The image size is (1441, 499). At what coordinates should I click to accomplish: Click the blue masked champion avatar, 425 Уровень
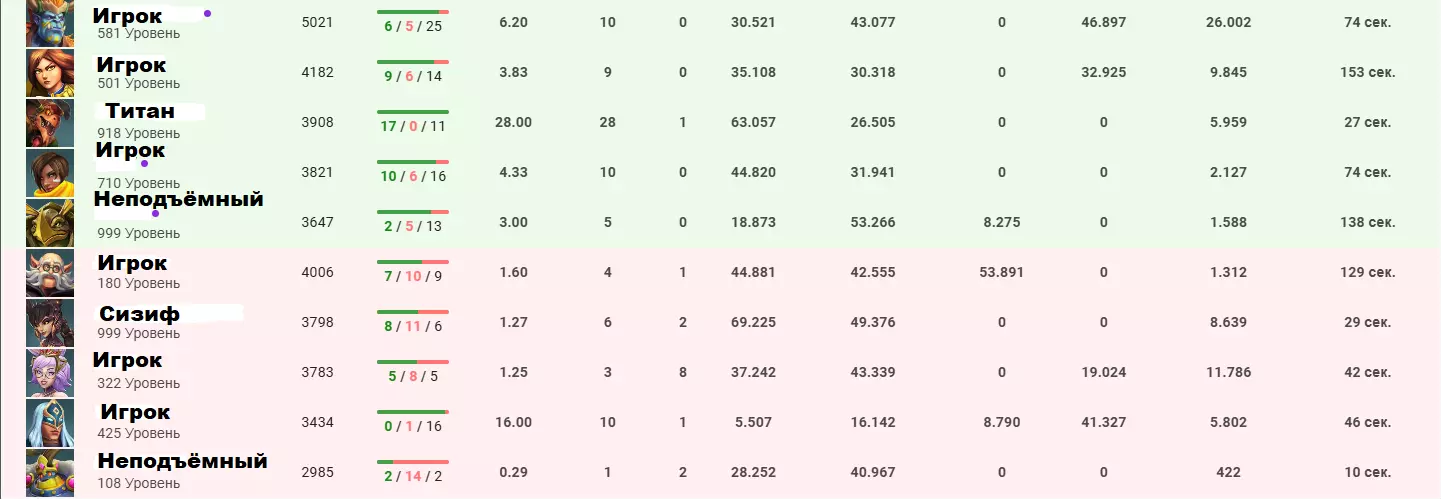pyautogui.click(x=50, y=422)
